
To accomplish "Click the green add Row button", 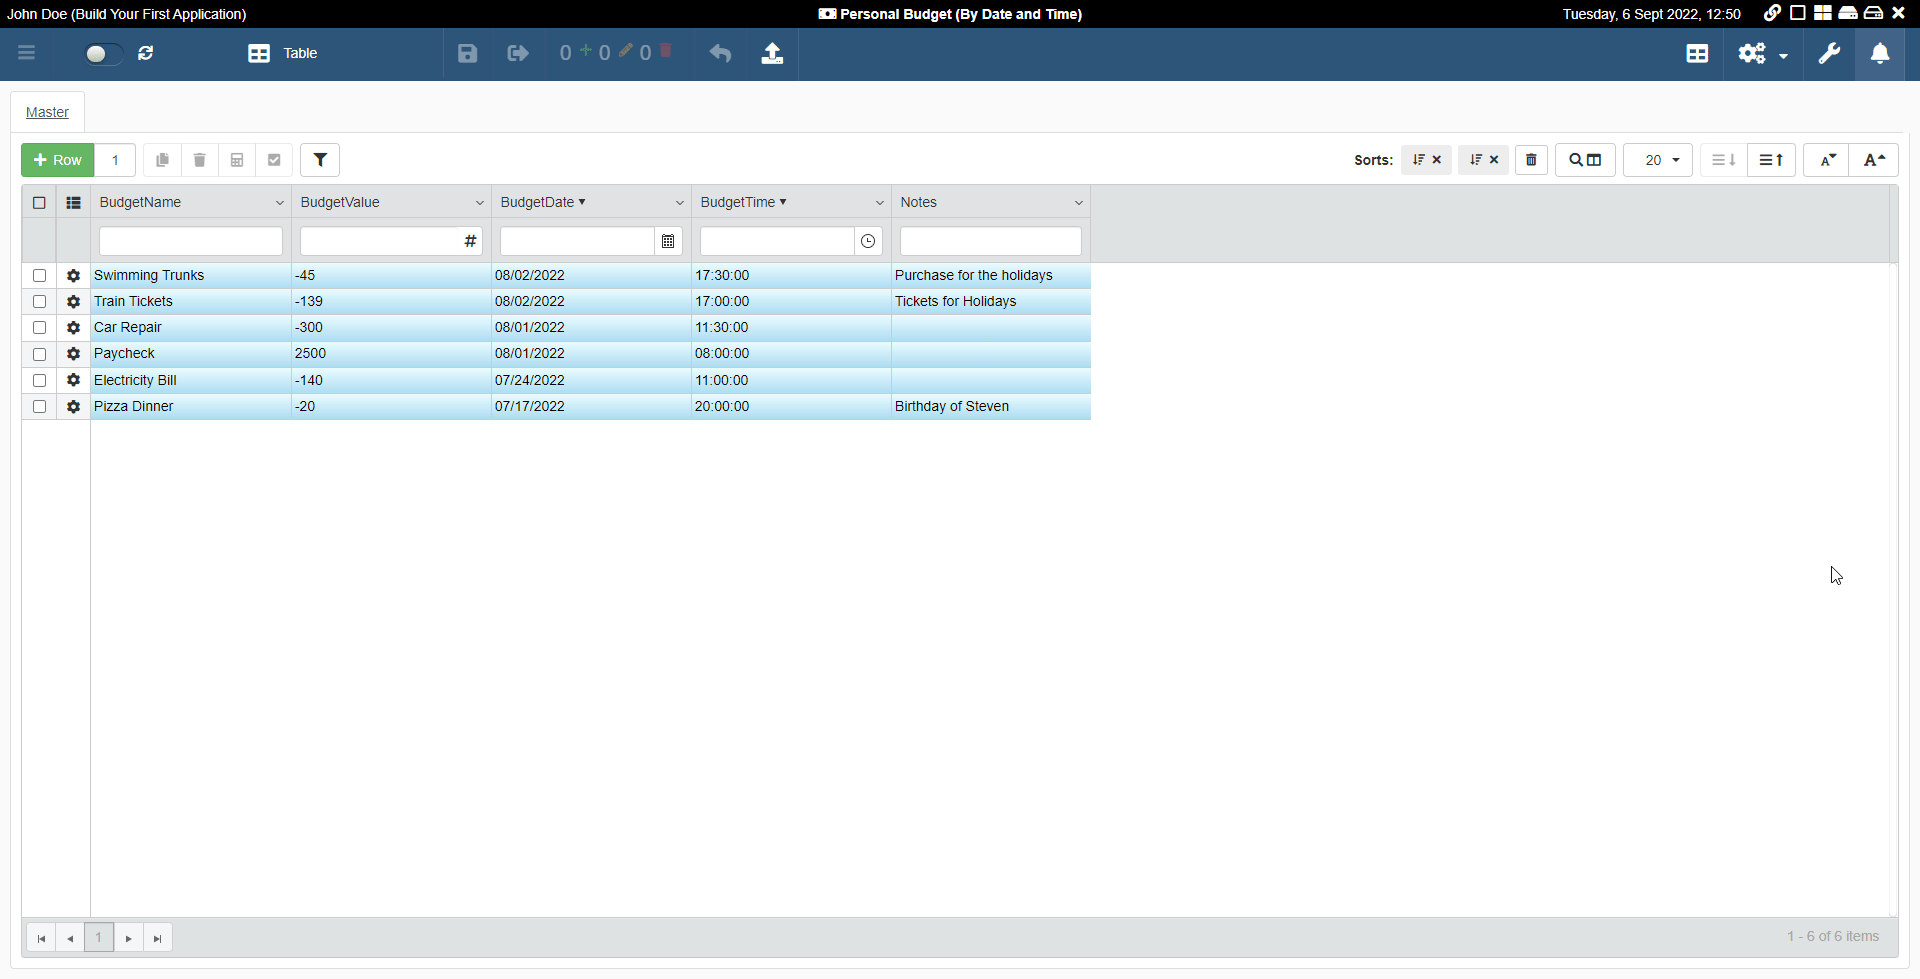I will click(58, 160).
